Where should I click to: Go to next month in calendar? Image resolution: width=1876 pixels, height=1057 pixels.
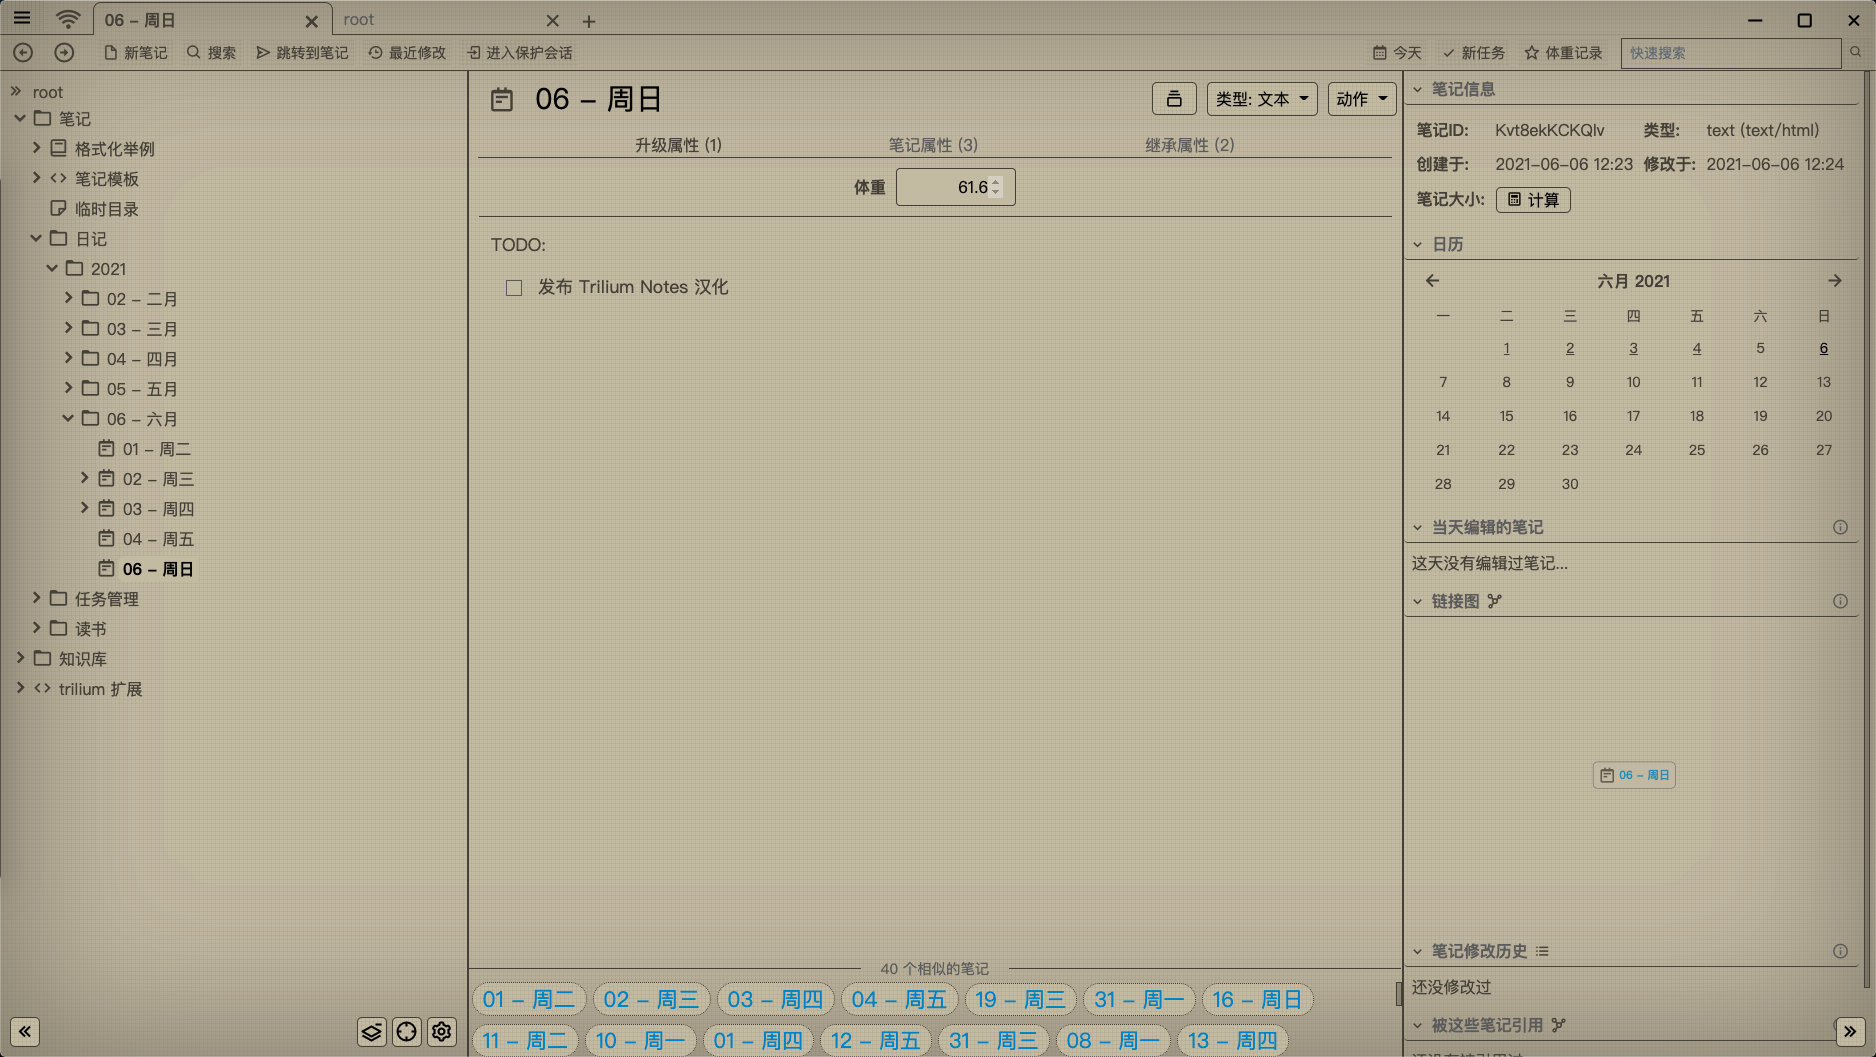(x=1835, y=281)
